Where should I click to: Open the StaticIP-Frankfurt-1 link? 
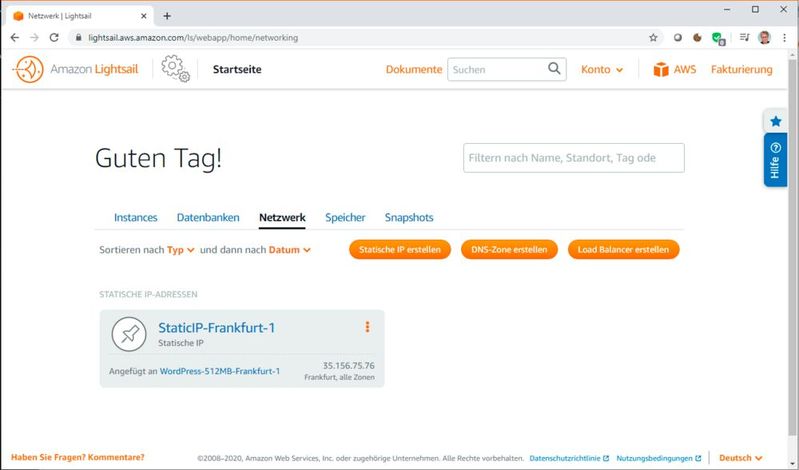[217, 328]
